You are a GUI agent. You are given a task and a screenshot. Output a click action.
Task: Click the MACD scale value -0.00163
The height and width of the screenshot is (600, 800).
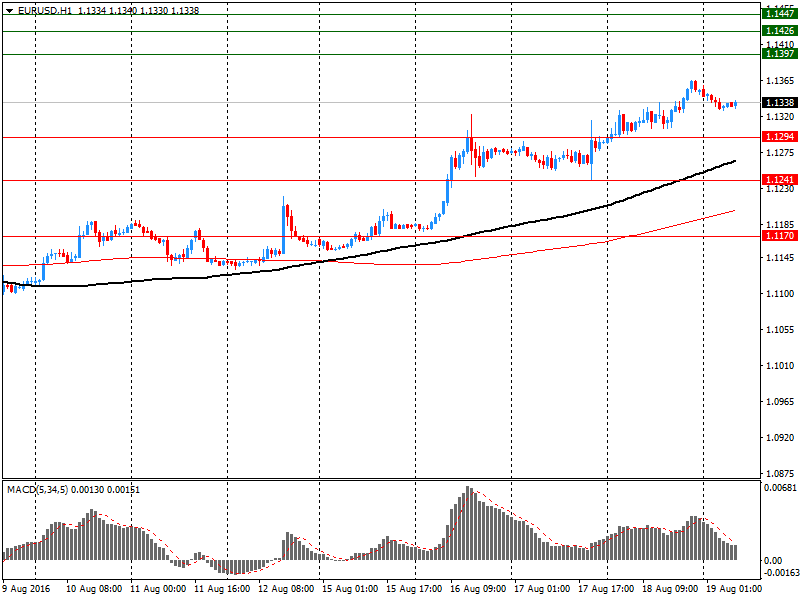(x=780, y=572)
